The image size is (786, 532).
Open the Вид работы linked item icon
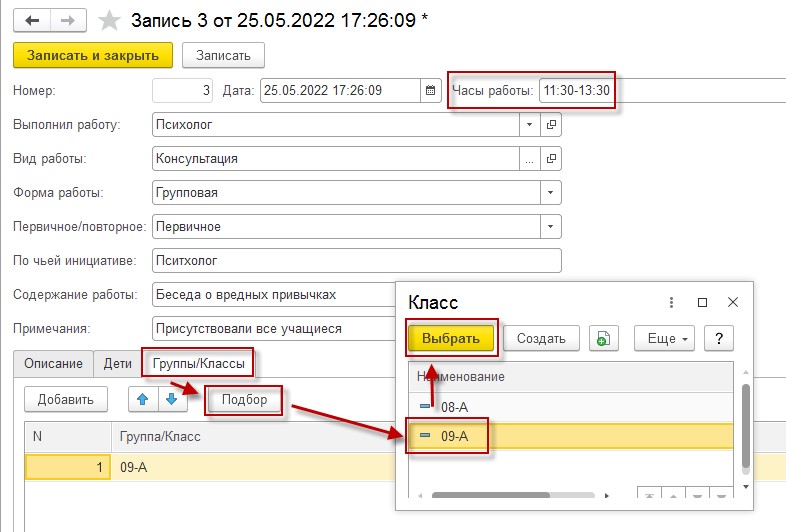tap(551, 158)
